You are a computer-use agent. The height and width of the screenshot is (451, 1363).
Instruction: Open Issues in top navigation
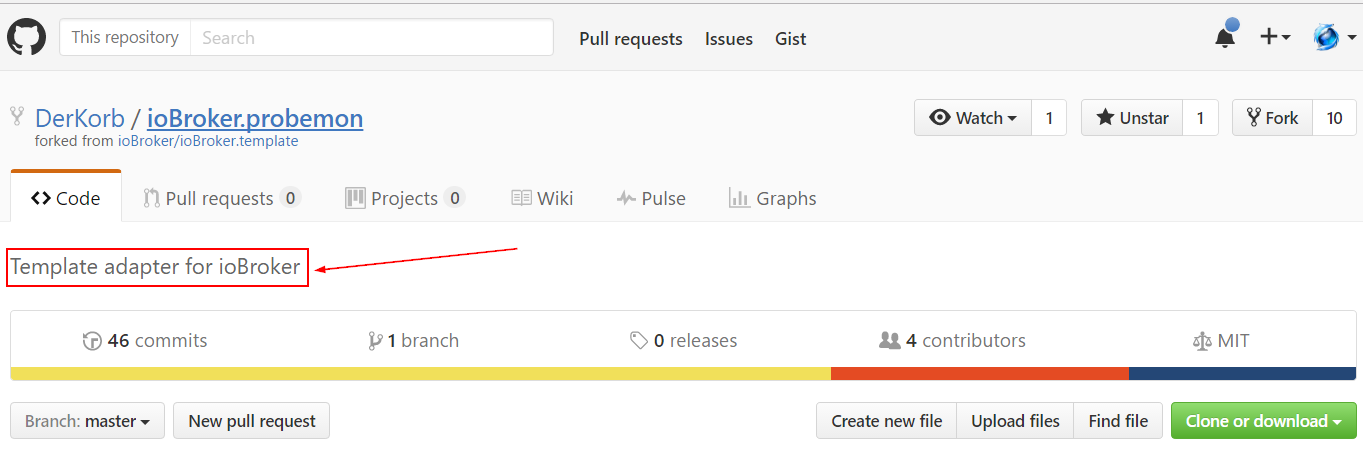click(x=729, y=39)
